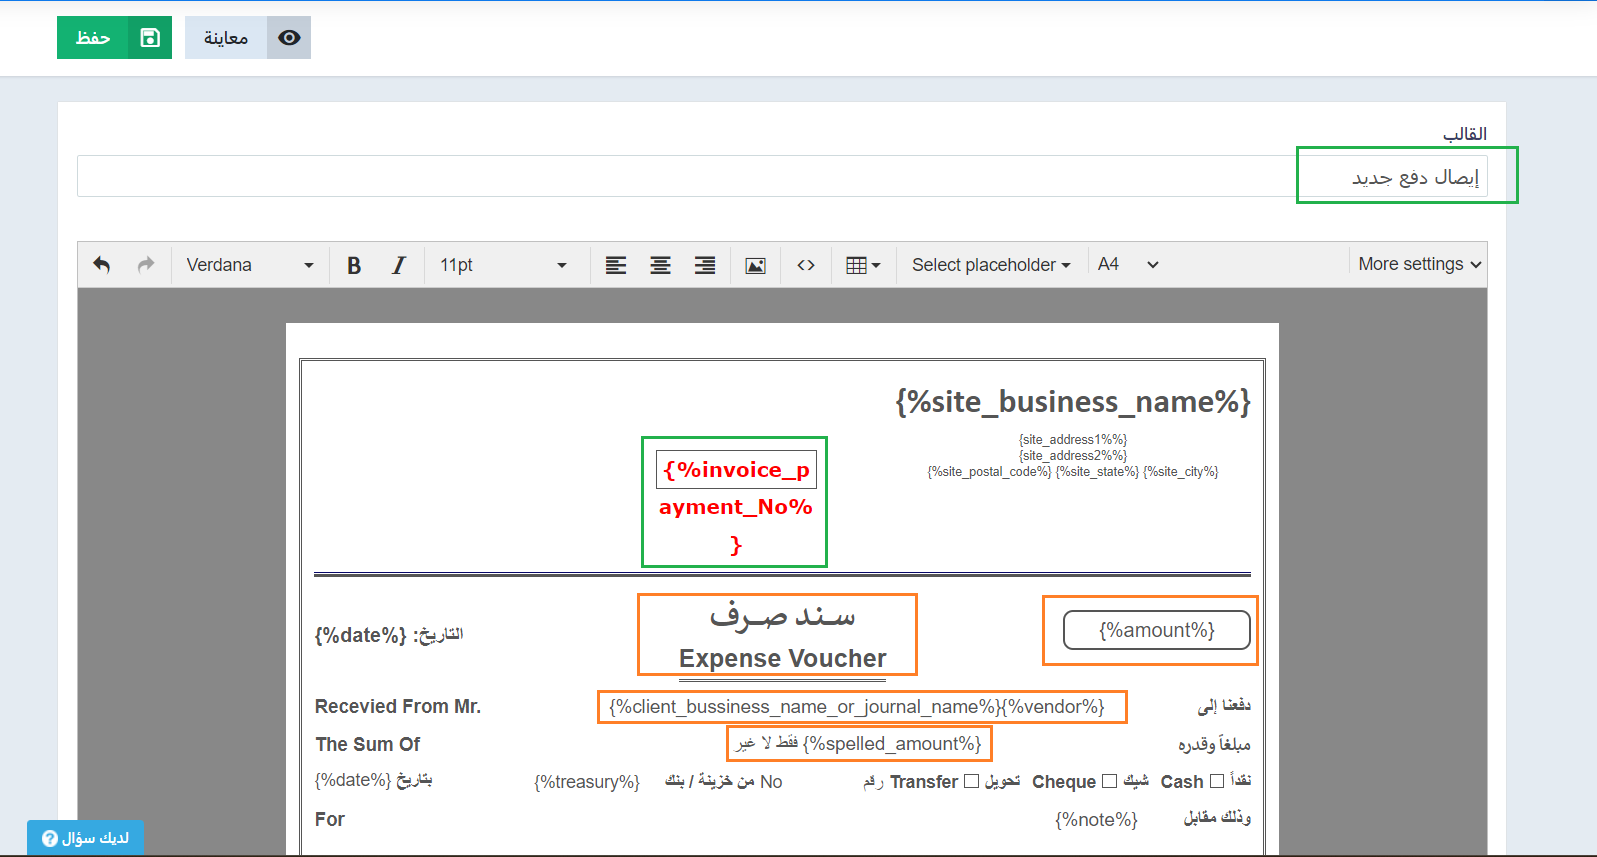1597x857 pixels.
Task: Tick the Cash checkbox
Action: [x=1217, y=781]
